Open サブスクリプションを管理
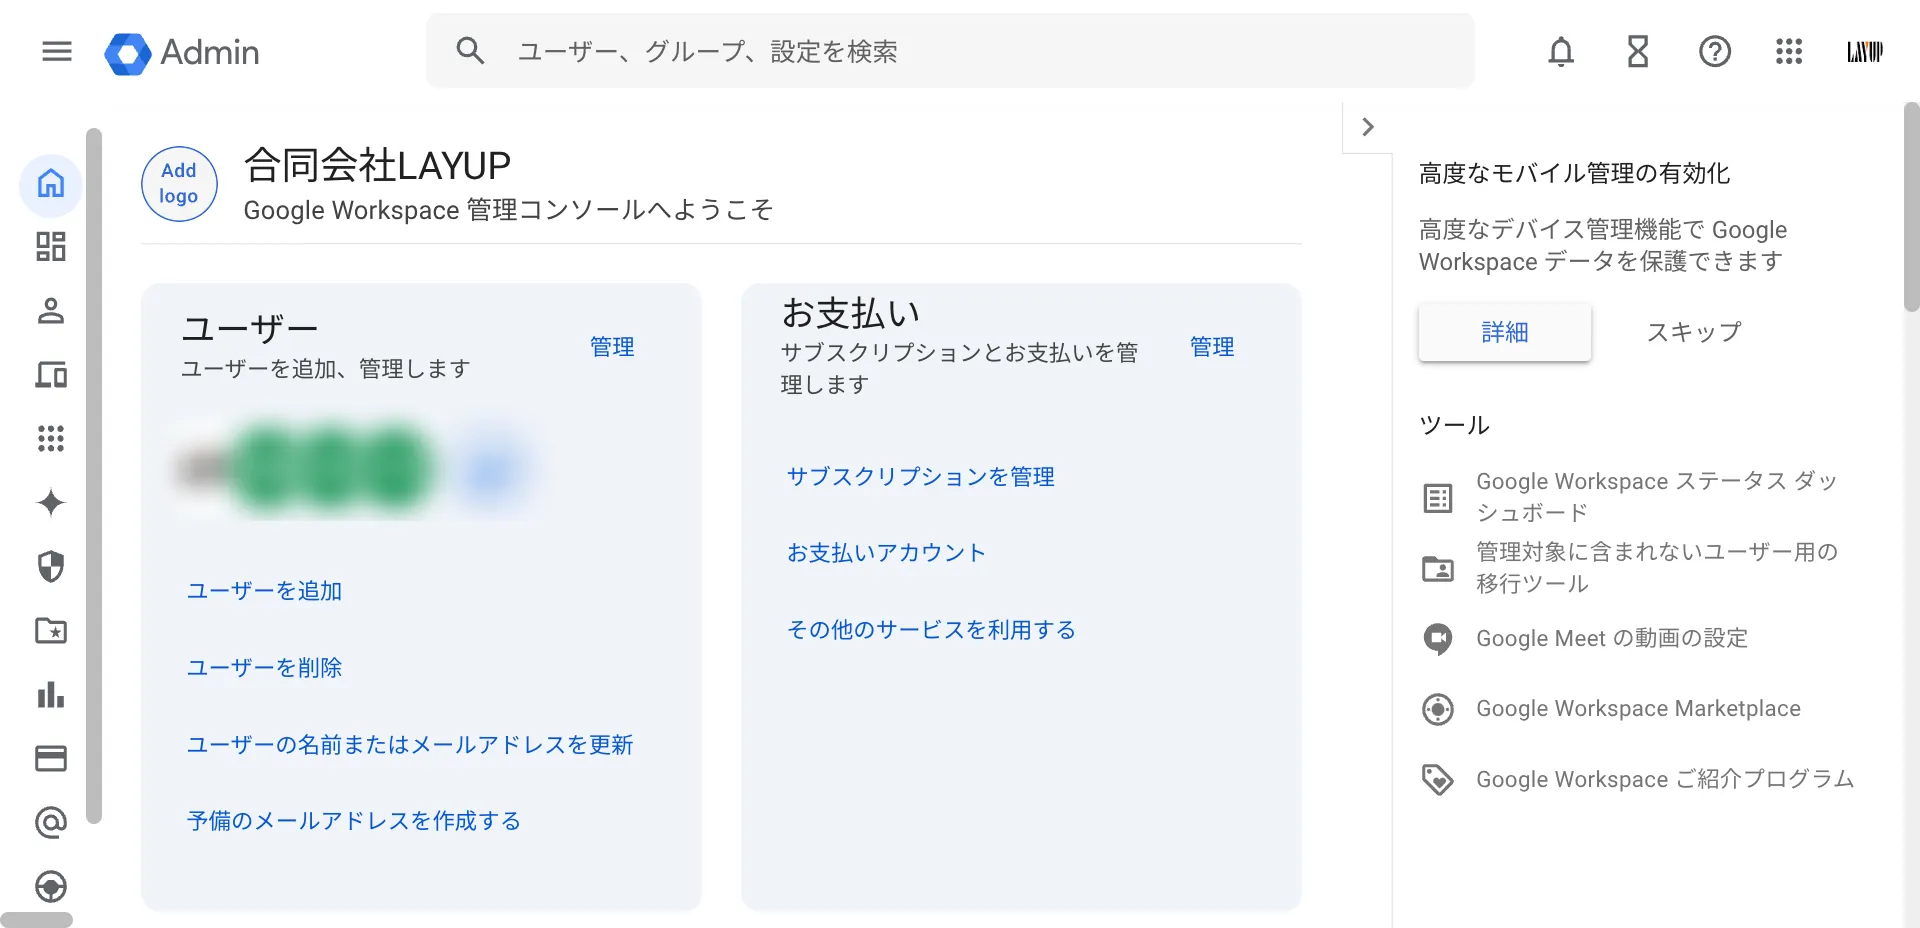Image resolution: width=1920 pixels, height=928 pixels. (921, 477)
